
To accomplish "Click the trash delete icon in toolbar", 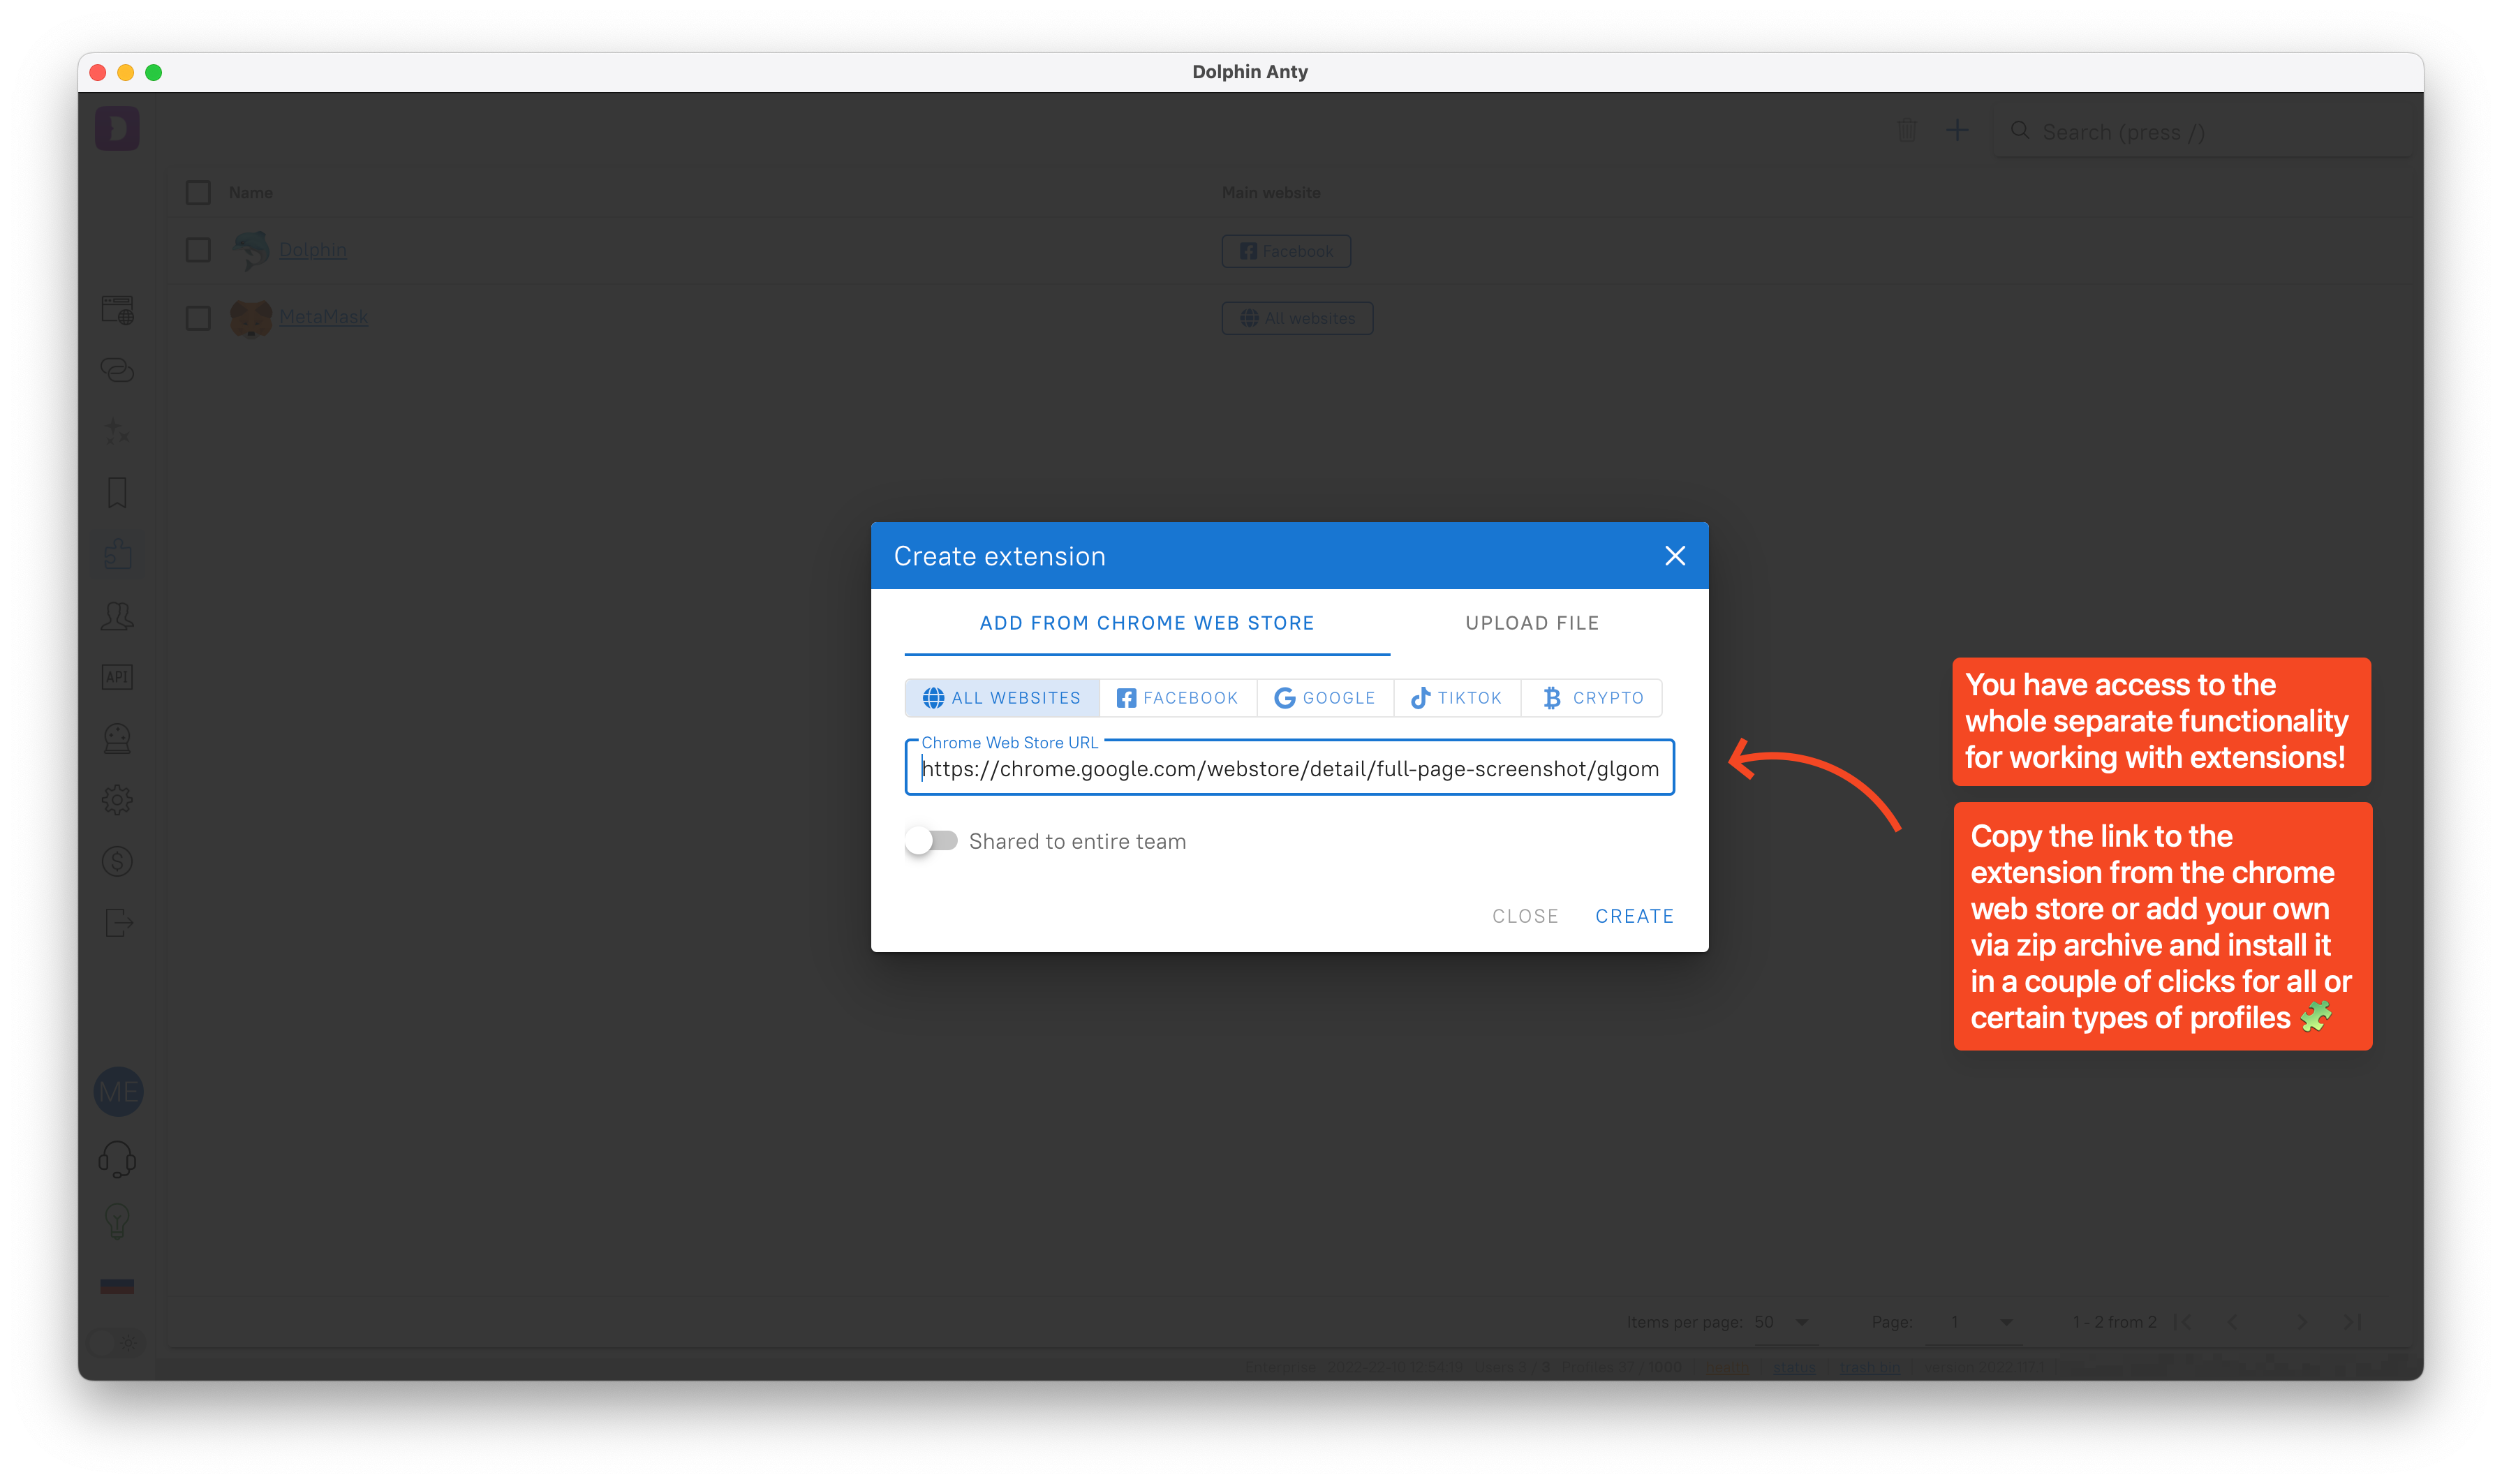I will pos(1907,131).
